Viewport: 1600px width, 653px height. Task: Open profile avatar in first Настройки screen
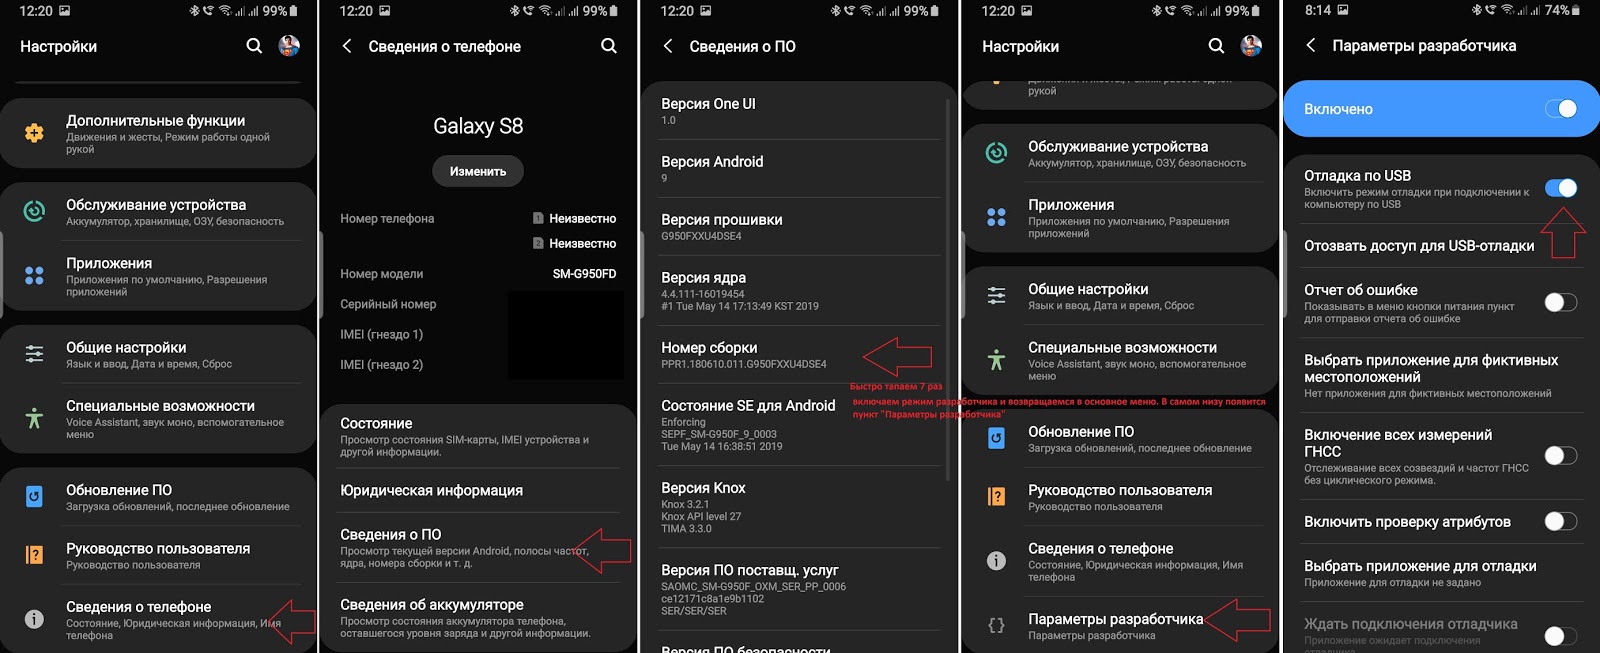click(289, 46)
